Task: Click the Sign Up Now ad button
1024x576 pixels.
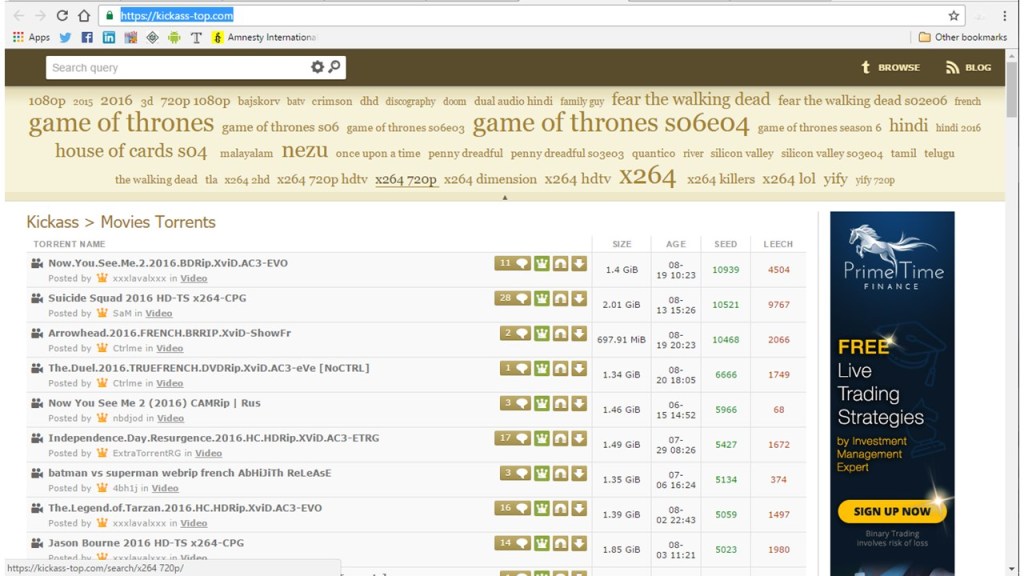Action: pos(891,511)
